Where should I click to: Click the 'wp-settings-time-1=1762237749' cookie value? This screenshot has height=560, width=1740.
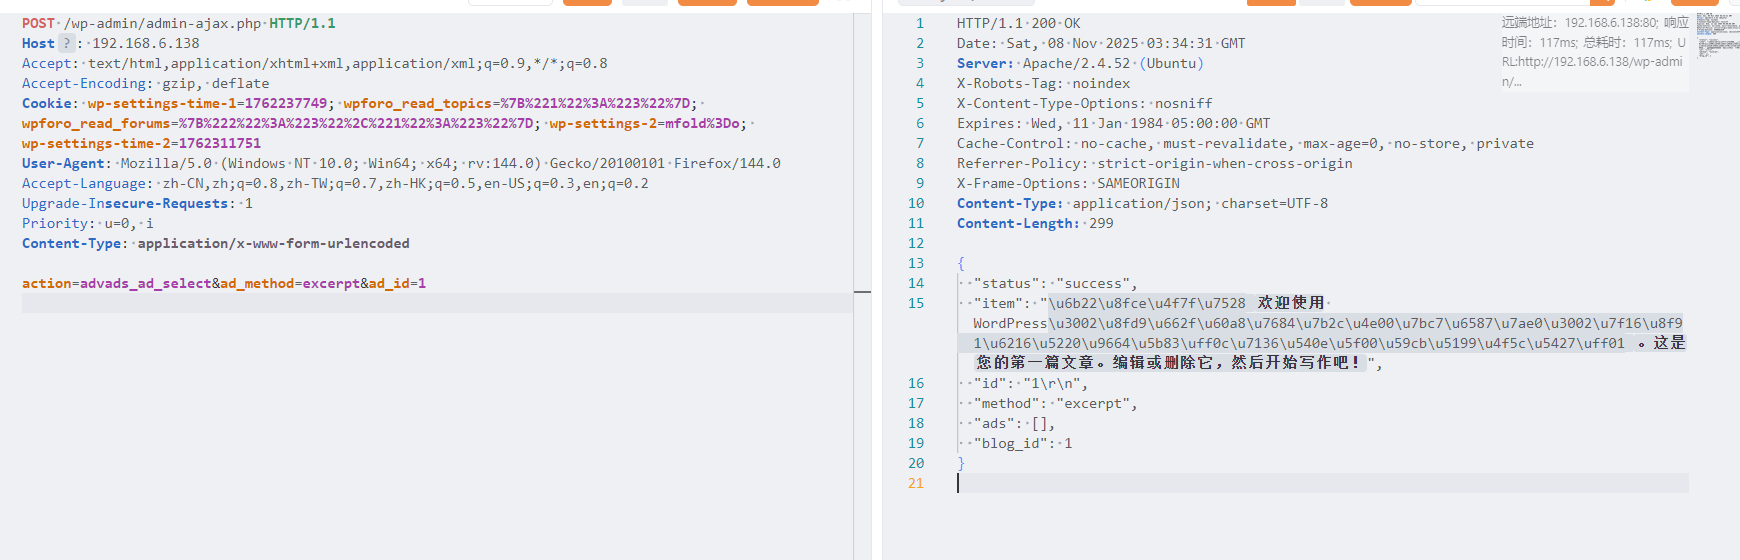pos(207,103)
